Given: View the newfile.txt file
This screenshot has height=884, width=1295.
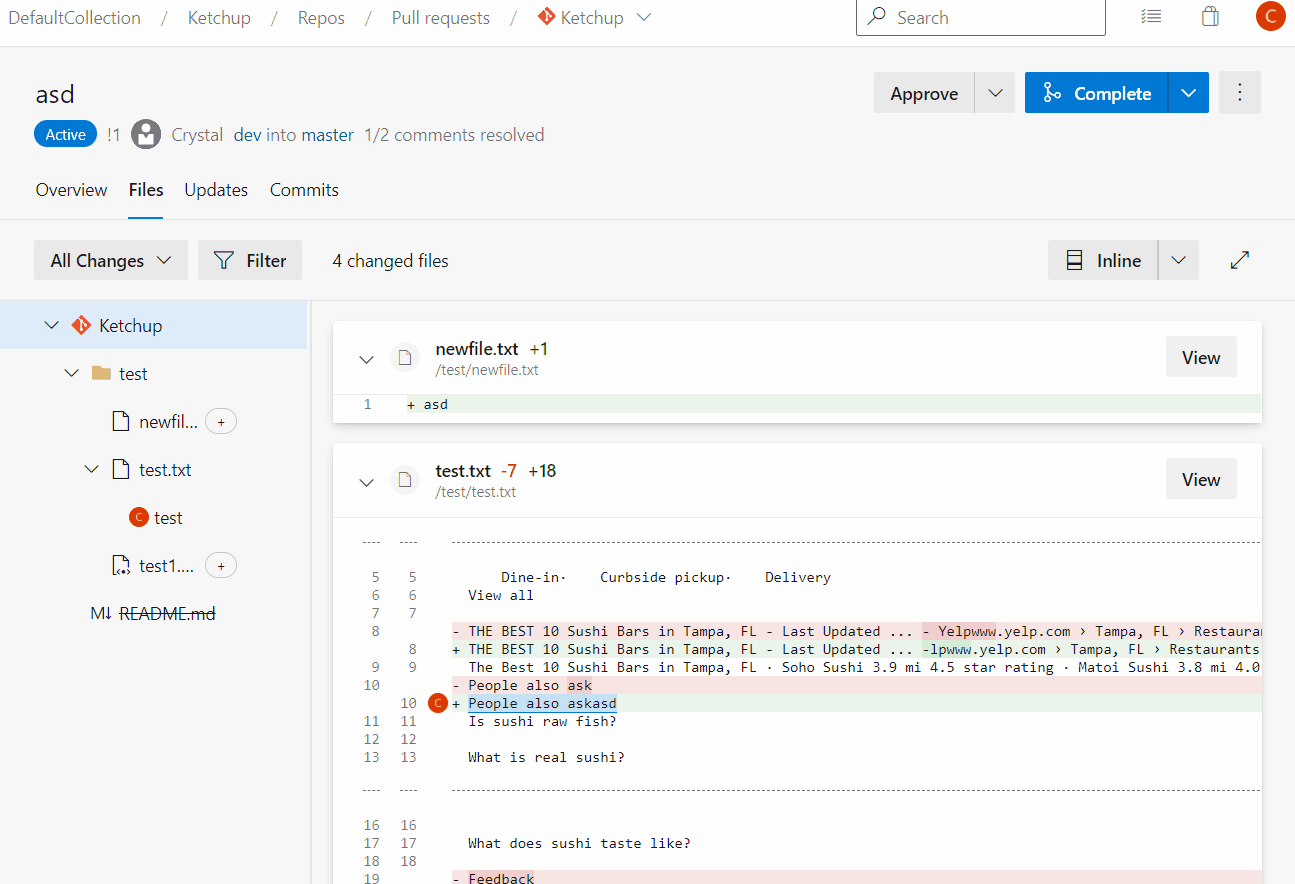Looking at the screenshot, I should 1200,356.
